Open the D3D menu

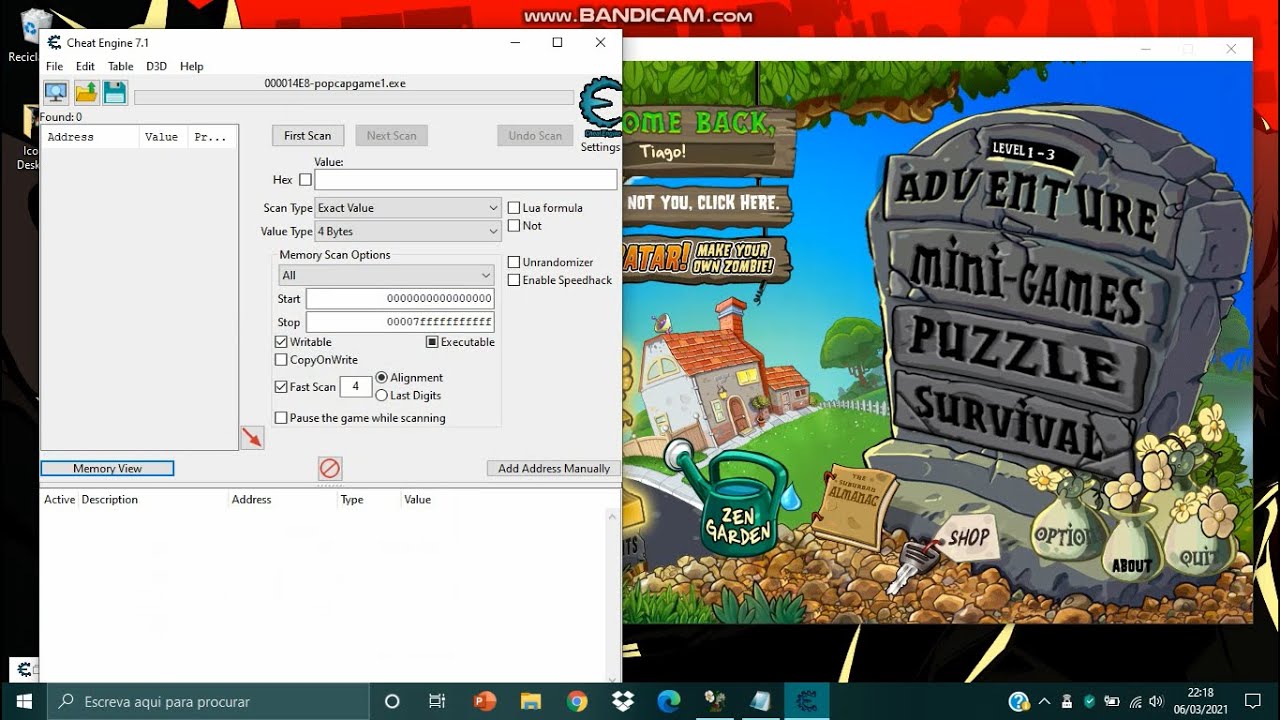[x=156, y=66]
